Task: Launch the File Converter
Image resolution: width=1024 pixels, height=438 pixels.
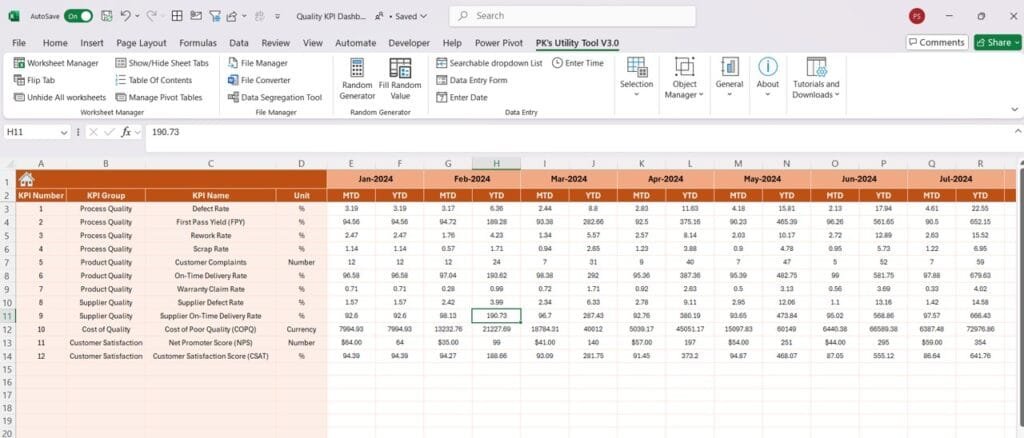Action: 259,80
